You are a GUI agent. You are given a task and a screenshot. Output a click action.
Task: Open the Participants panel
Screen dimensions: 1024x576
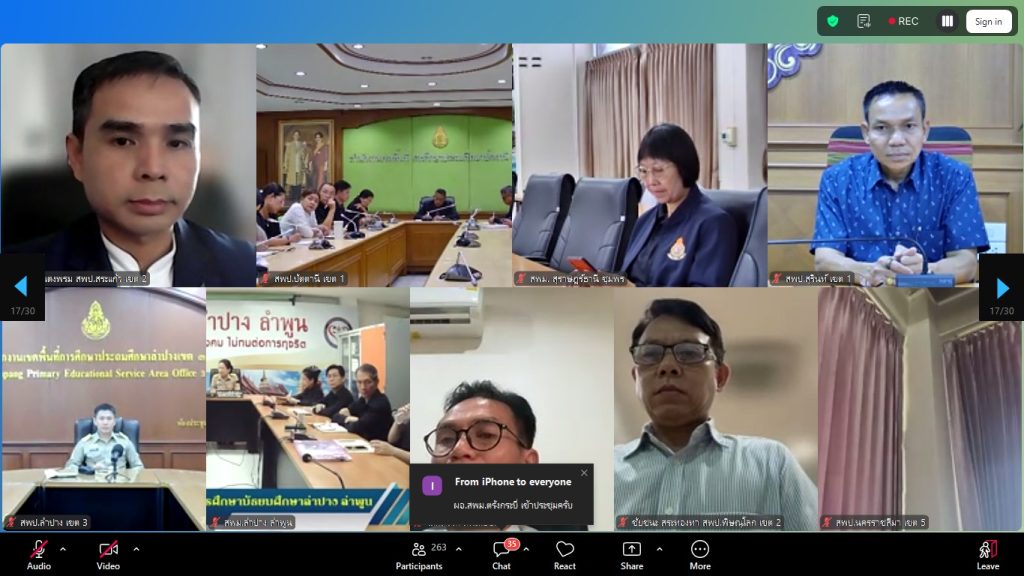tap(419, 555)
